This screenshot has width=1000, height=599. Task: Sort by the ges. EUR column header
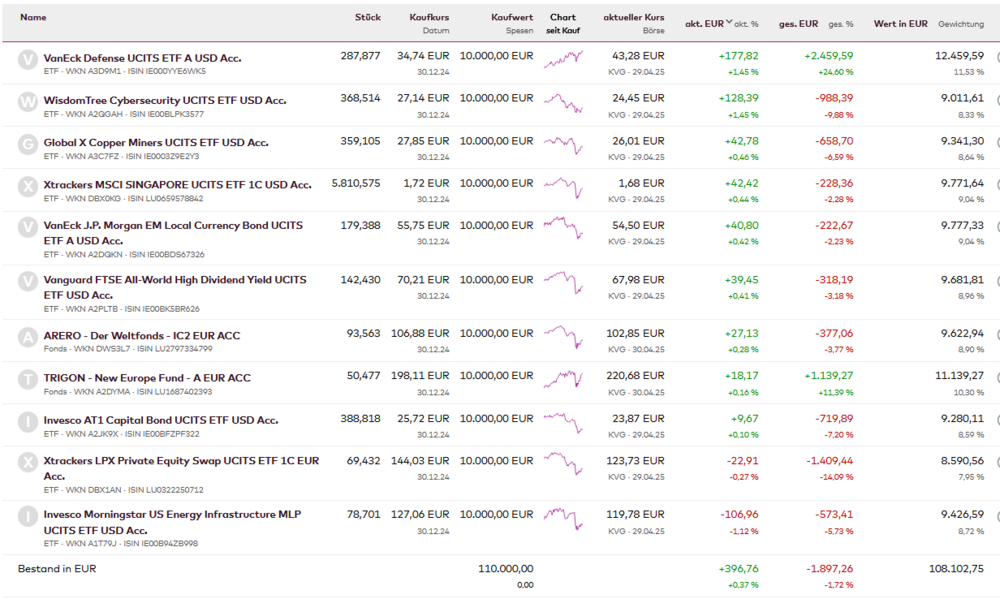pyautogui.click(x=799, y=23)
